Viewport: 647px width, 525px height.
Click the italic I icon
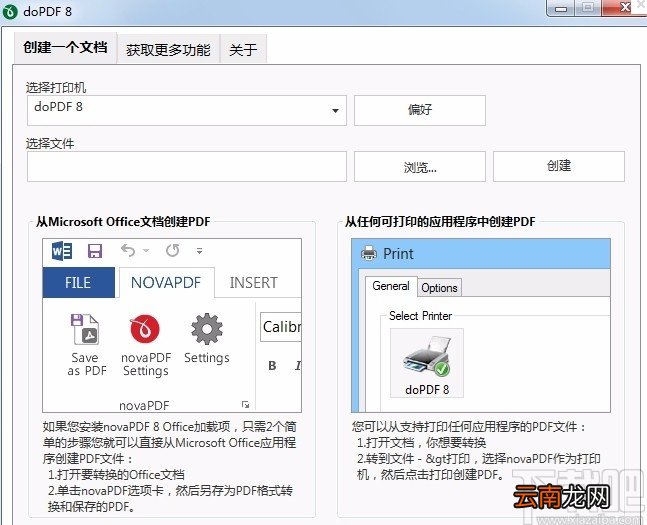(x=298, y=365)
